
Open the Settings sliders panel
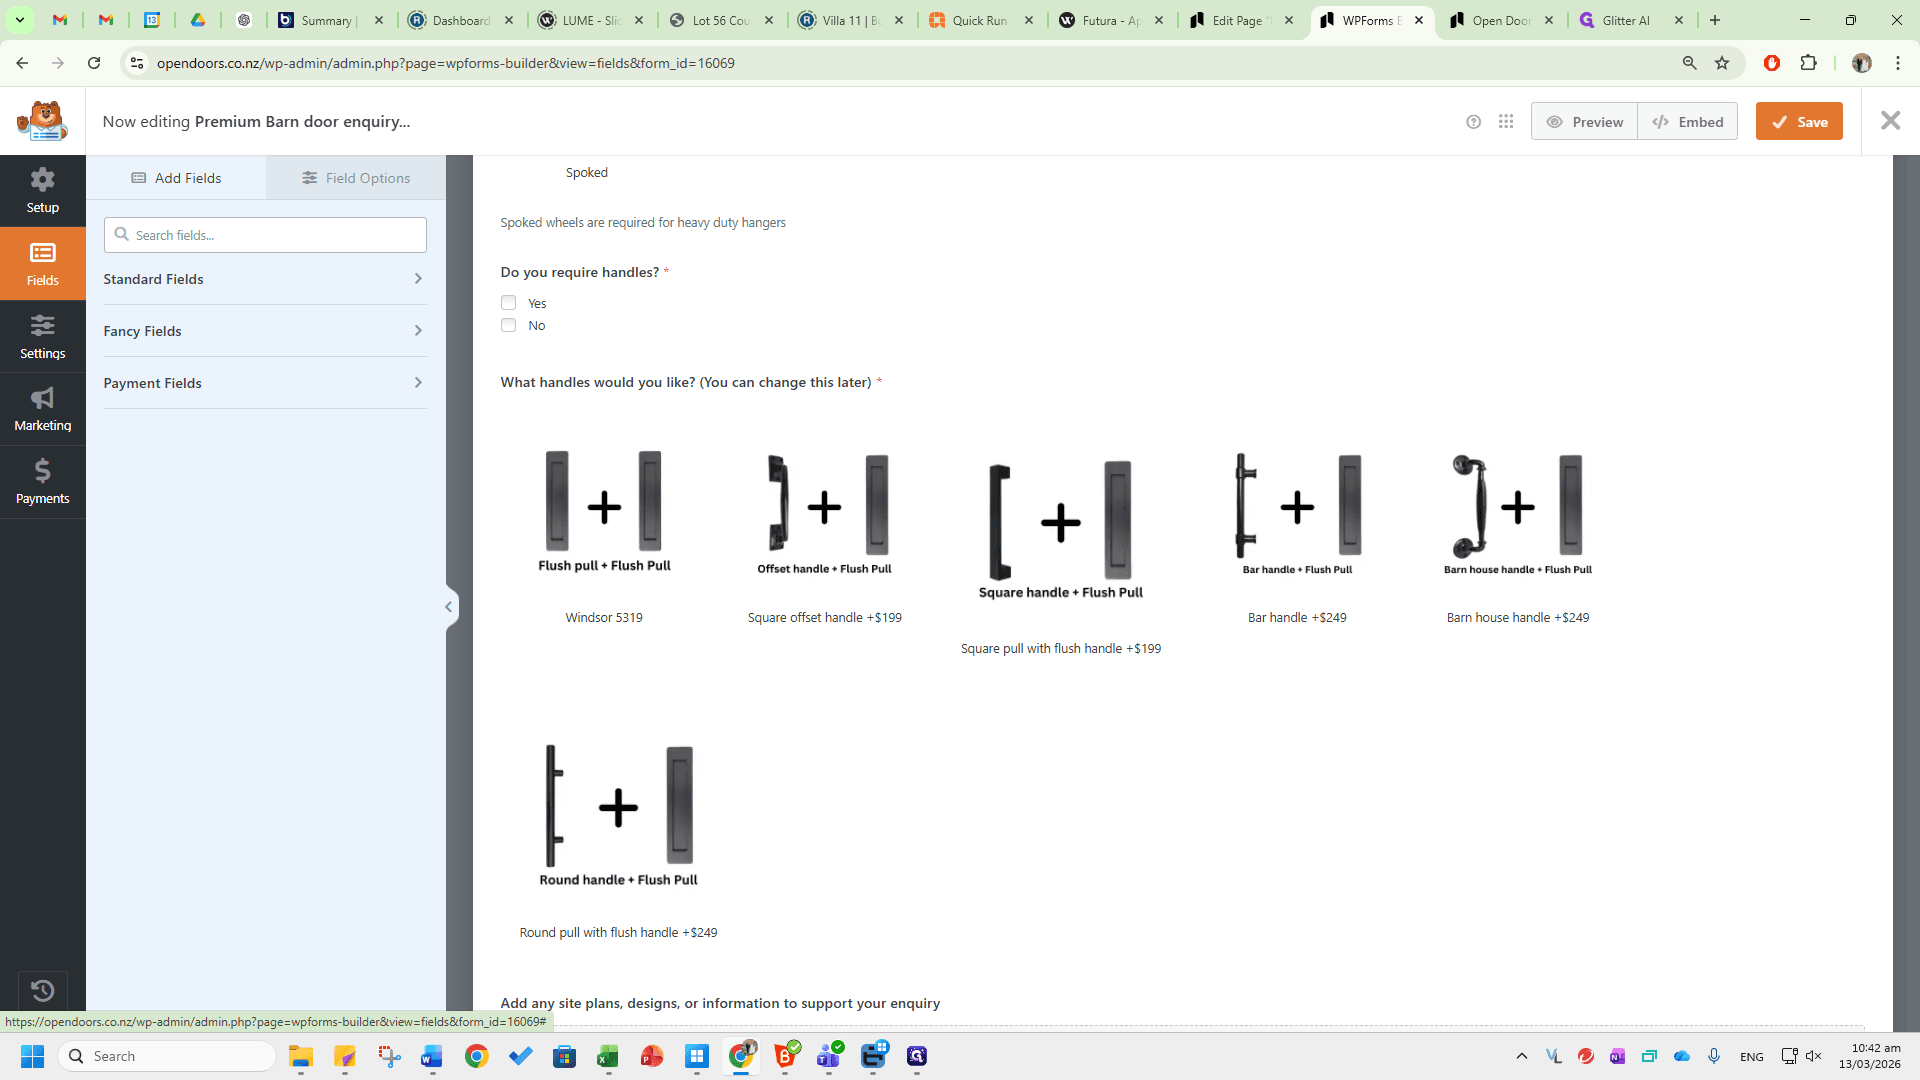(43, 337)
